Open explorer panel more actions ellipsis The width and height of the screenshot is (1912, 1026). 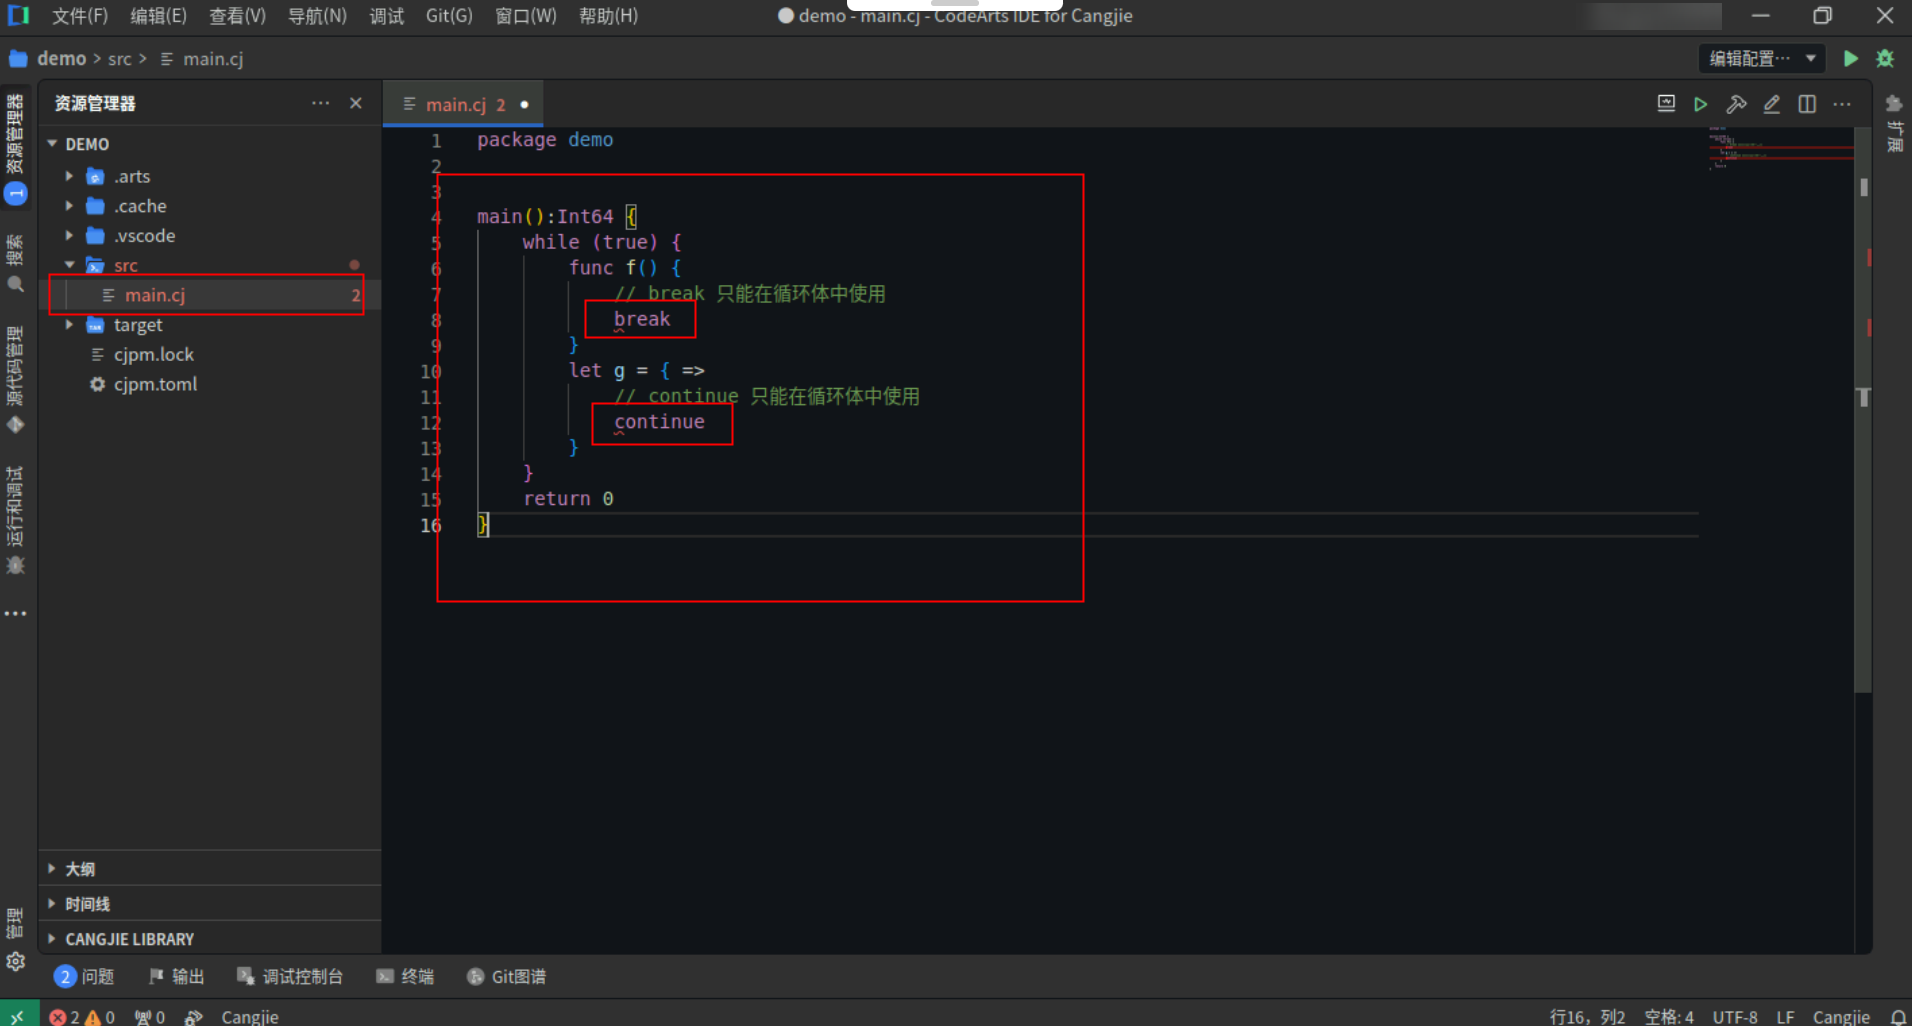point(320,103)
